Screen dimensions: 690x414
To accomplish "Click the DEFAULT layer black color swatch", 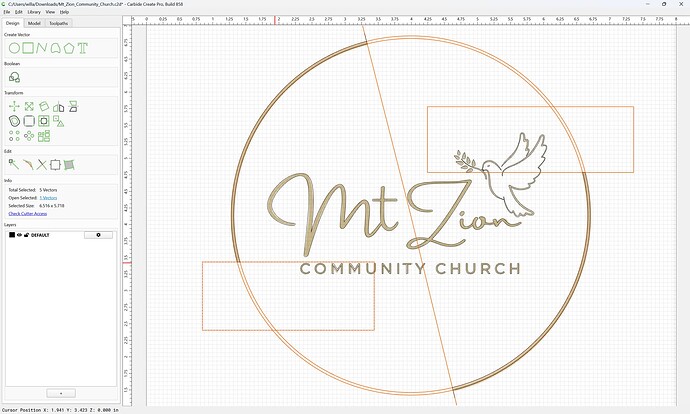I will (12, 235).
